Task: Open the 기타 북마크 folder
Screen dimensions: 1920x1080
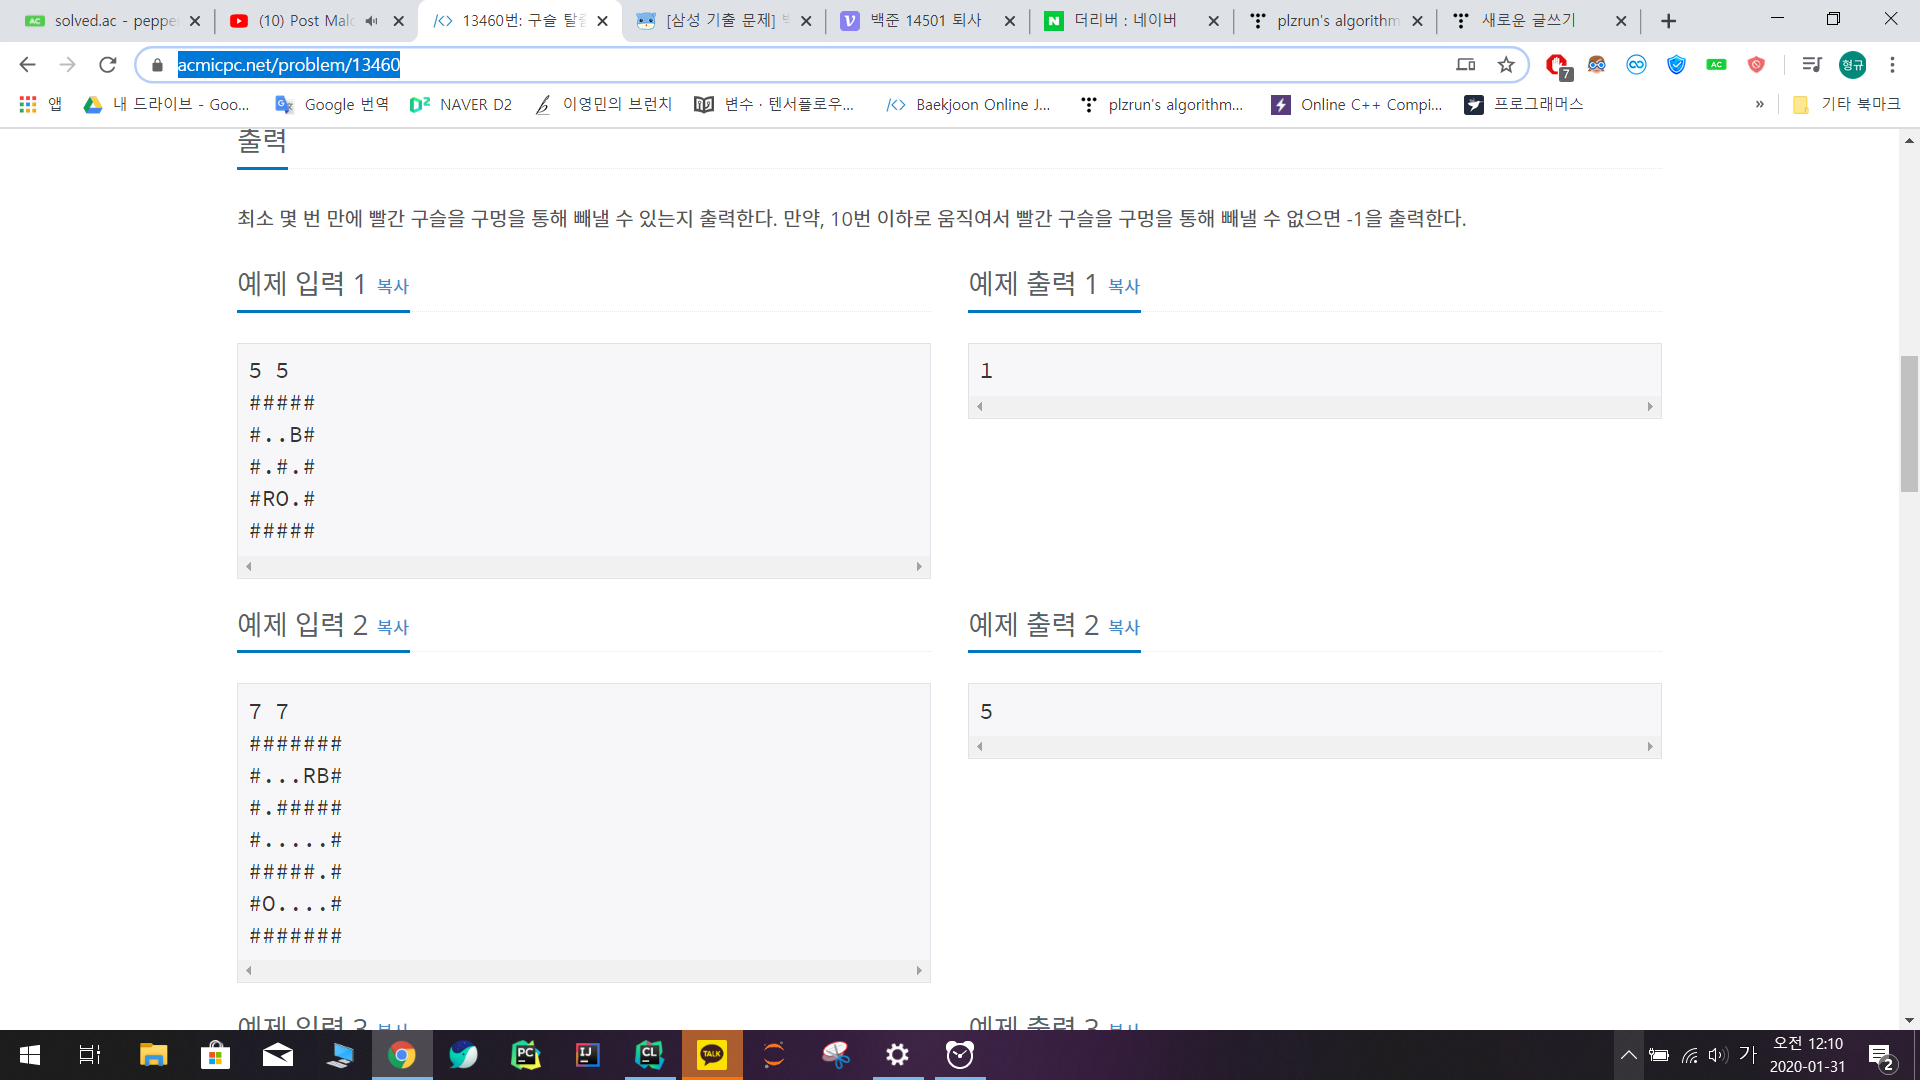Action: 1846,104
